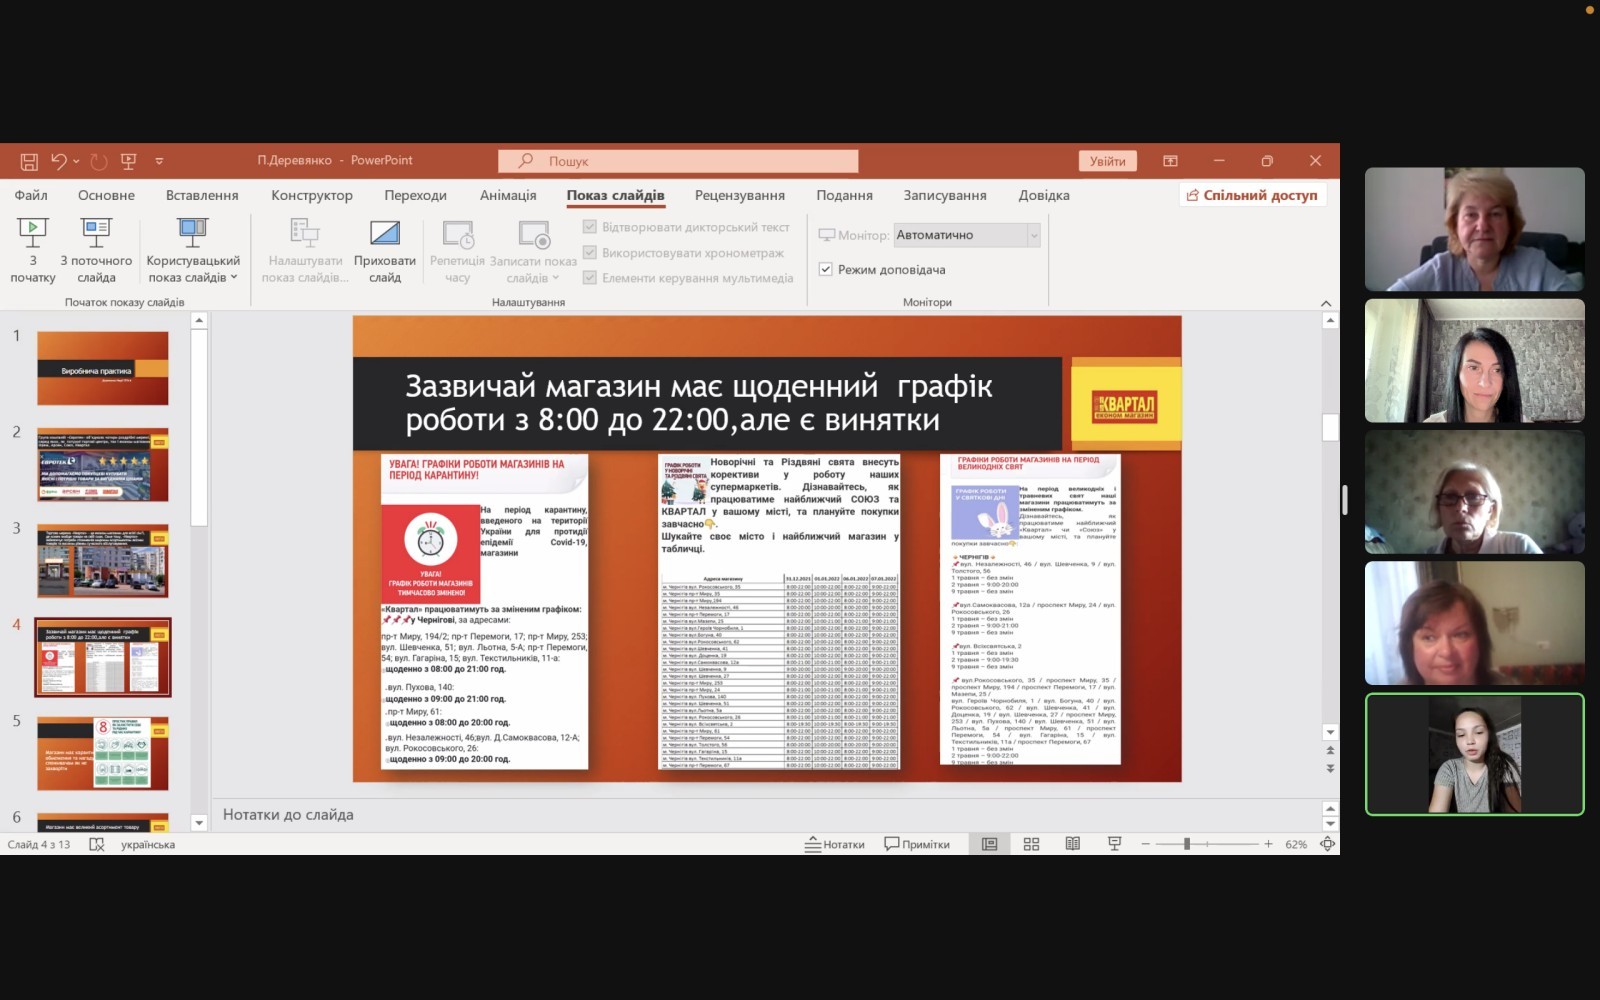The width and height of the screenshot is (1600, 1000).
Task: Click the Пошук search field
Action: (x=678, y=161)
